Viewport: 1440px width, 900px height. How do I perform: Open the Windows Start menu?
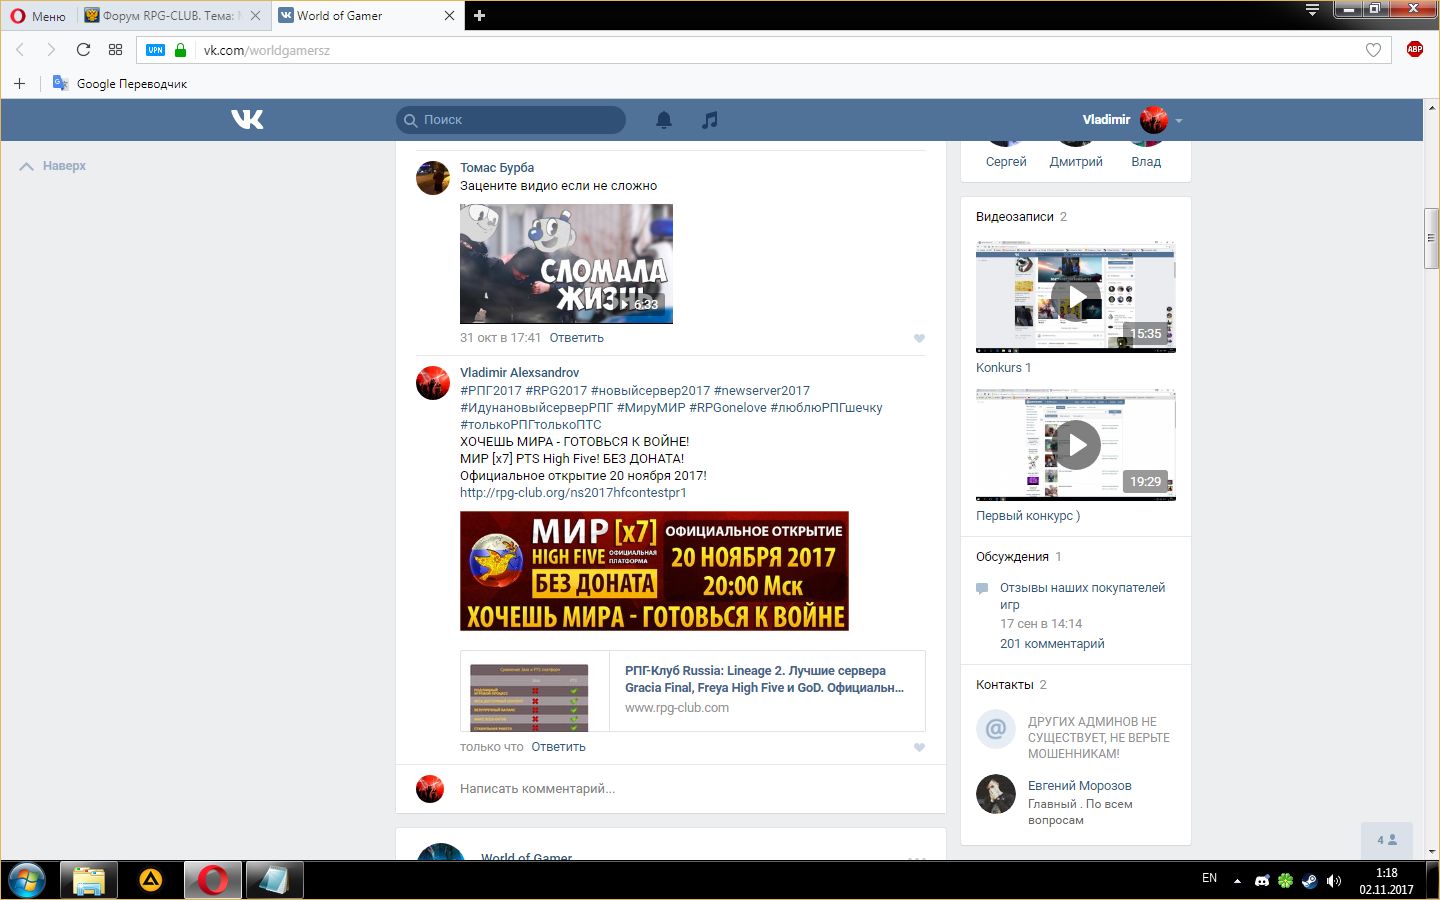tap(26, 881)
